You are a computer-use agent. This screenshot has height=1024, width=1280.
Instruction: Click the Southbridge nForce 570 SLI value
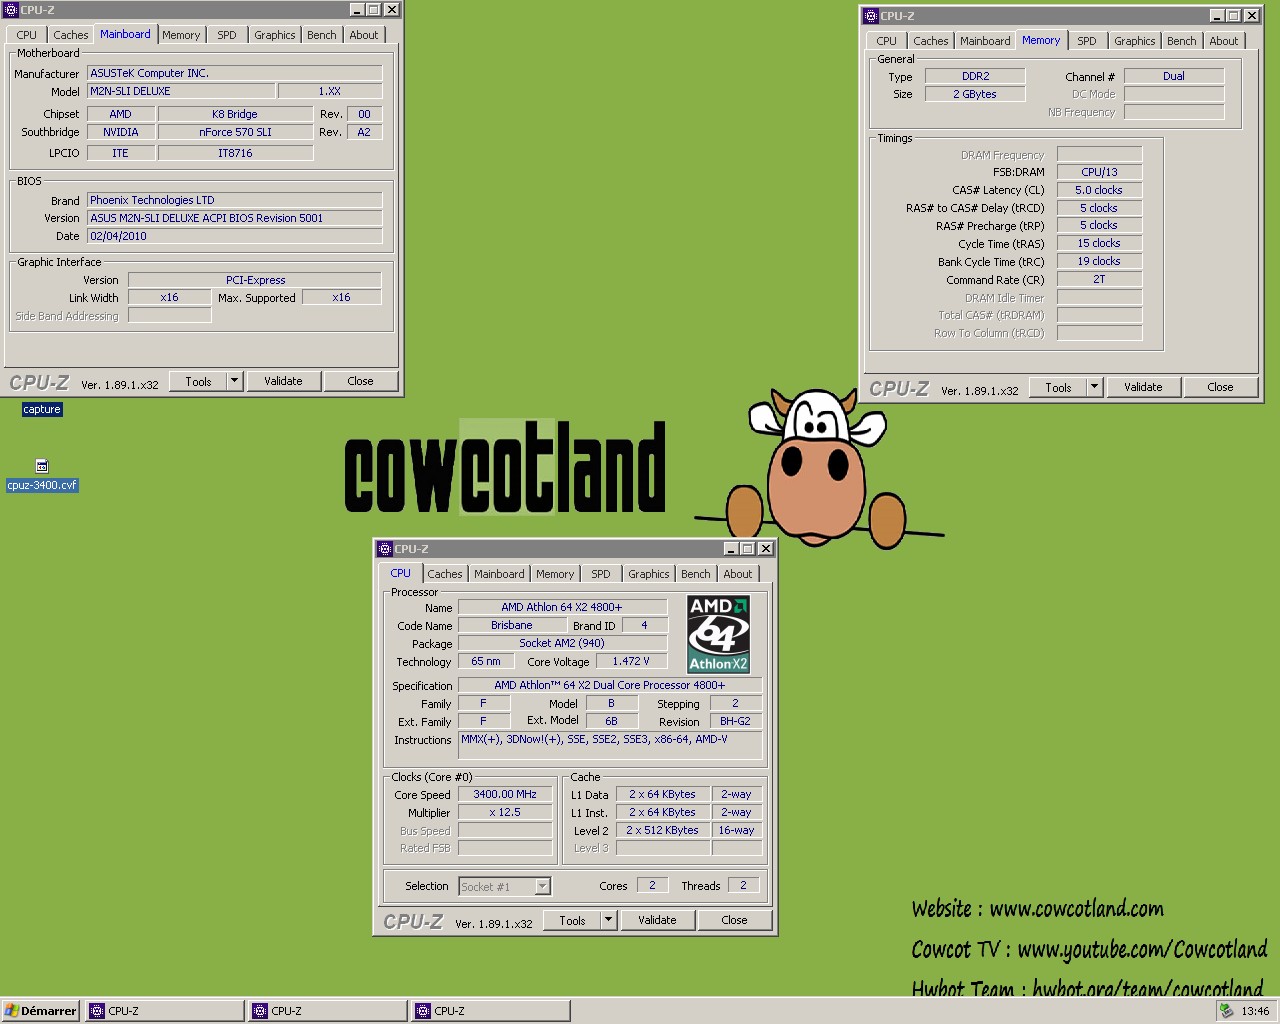[235, 132]
